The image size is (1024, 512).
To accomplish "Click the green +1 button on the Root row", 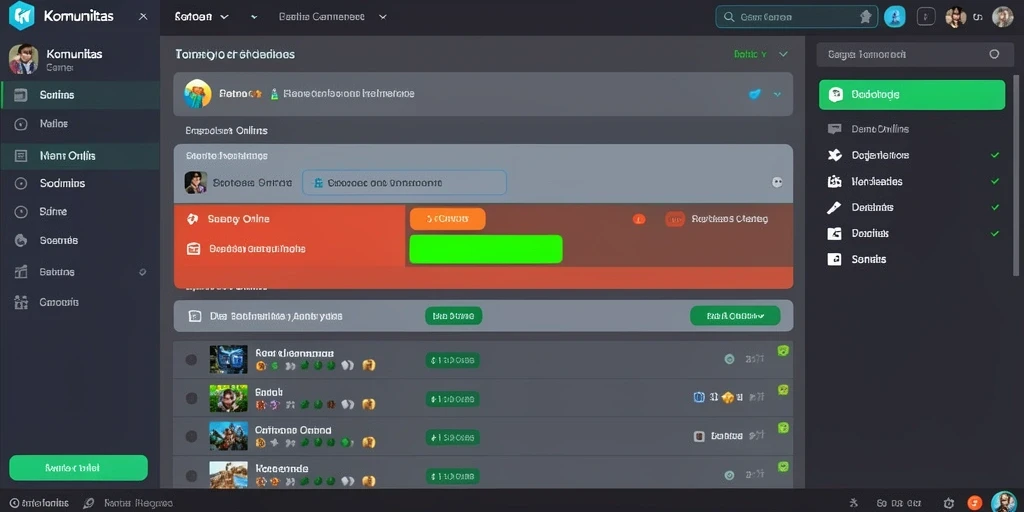I will pos(453,360).
